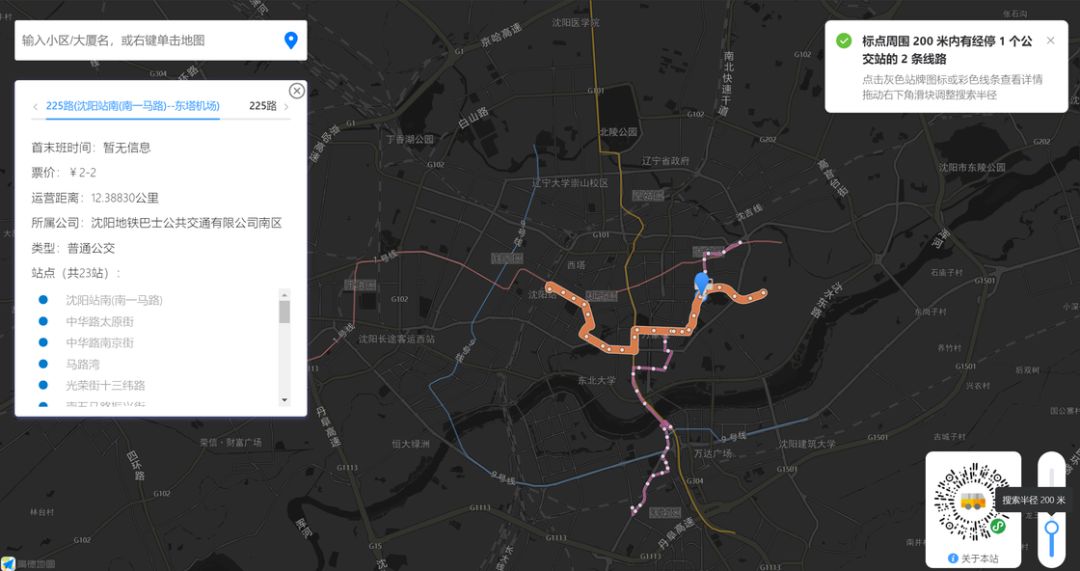Click the green checkmark notification icon
The height and width of the screenshot is (571, 1080).
point(844,41)
